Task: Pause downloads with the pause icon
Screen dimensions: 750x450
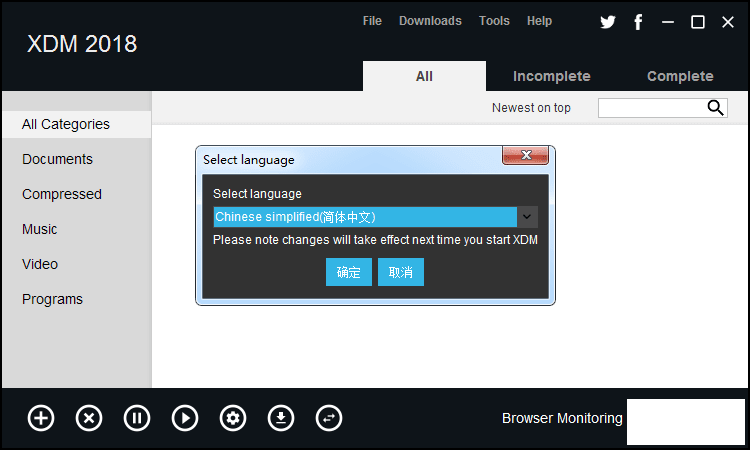Action: tap(137, 418)
